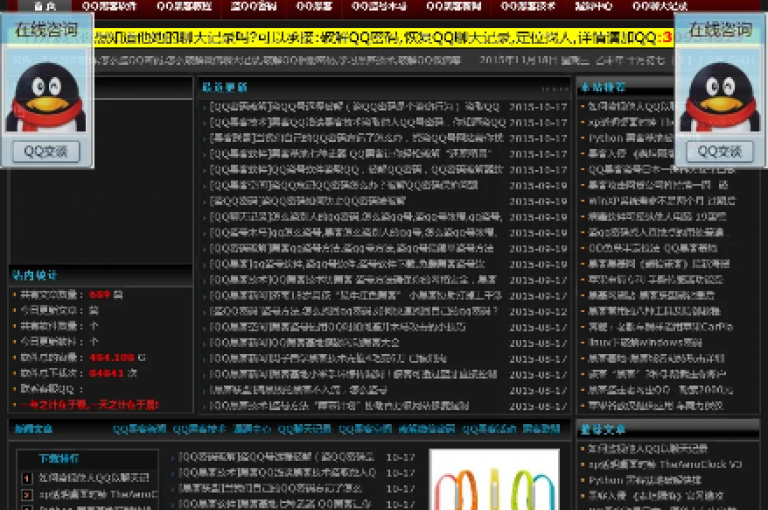Click the 下载排行 panel heading
The height and width of the screenshot is (510, 768).
59,459
